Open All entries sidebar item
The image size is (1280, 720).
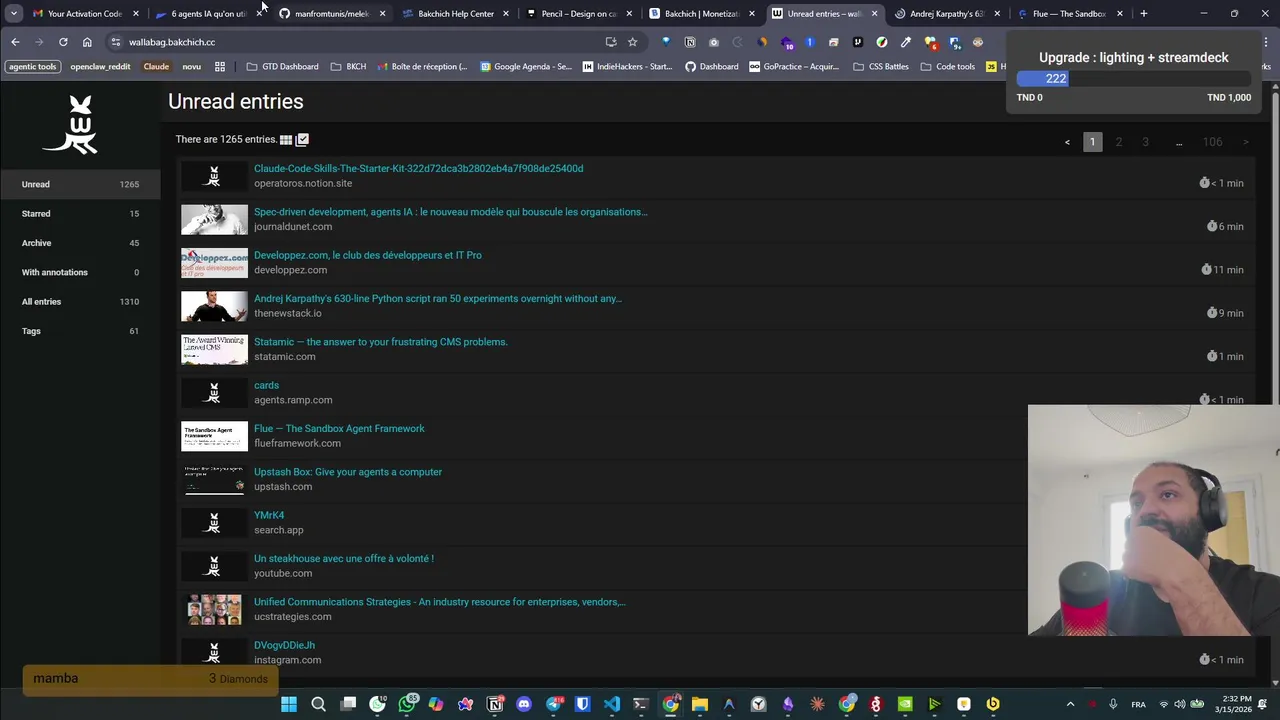(80, 301)
